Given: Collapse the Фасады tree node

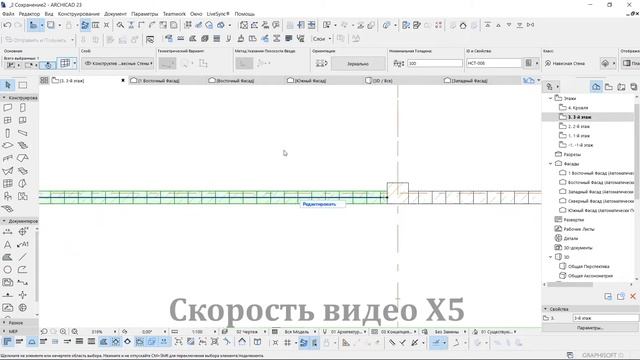Looking at the screenshot, I should 550,164.
